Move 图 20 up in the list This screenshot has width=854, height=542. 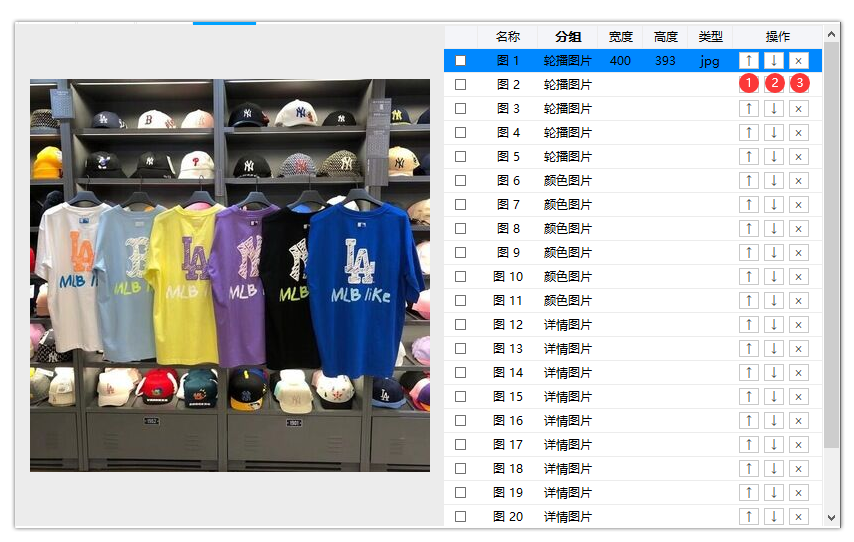coord(749,516)
